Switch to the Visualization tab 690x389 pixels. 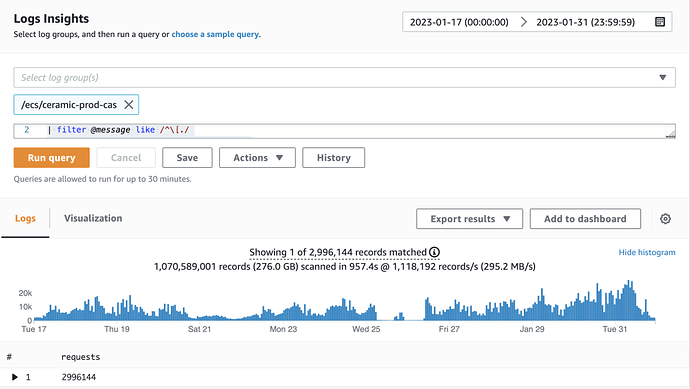click(x=93, y=218)
